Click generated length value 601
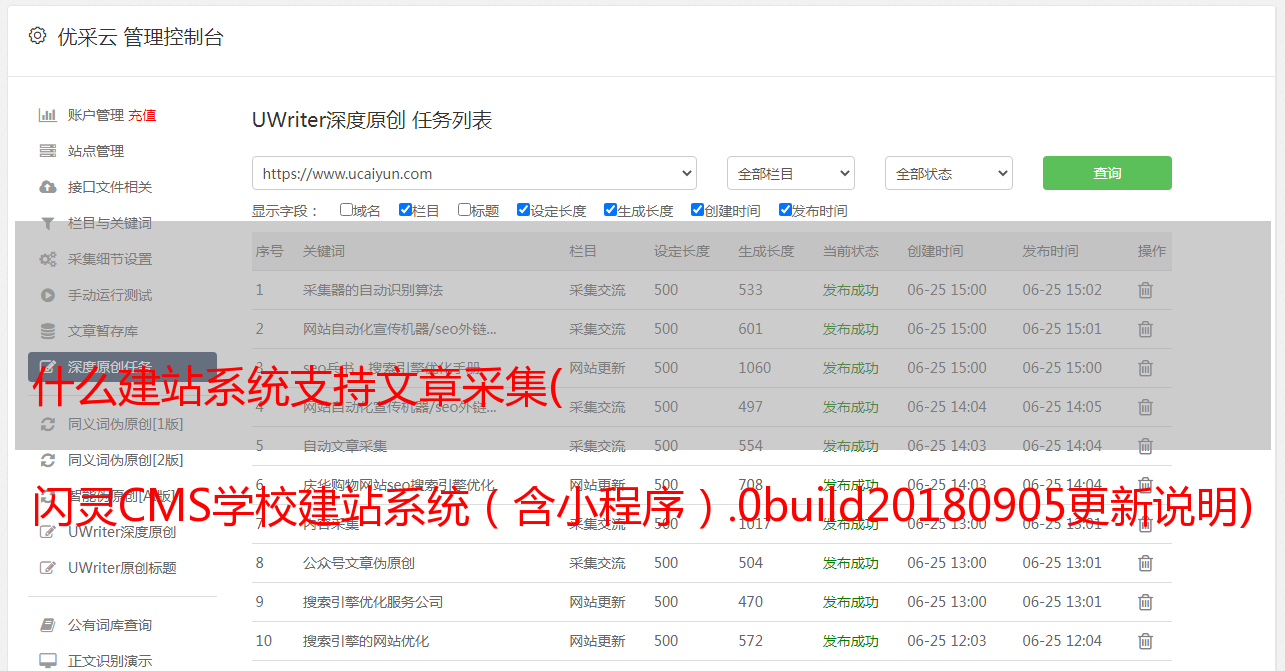The height and width of the screenshot is (671, 1285). pos(750,329)
